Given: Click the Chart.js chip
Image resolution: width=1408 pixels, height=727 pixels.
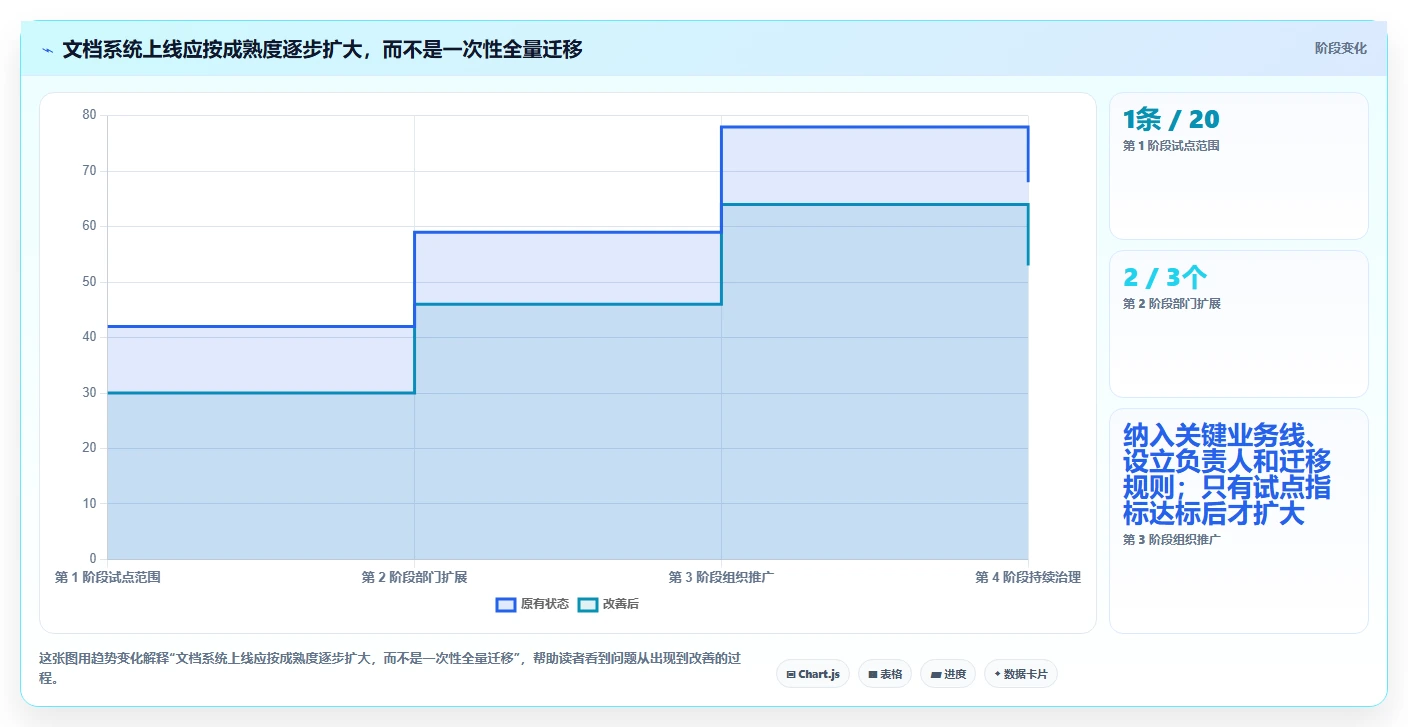Looking at the screenshot, I should 813,674.
